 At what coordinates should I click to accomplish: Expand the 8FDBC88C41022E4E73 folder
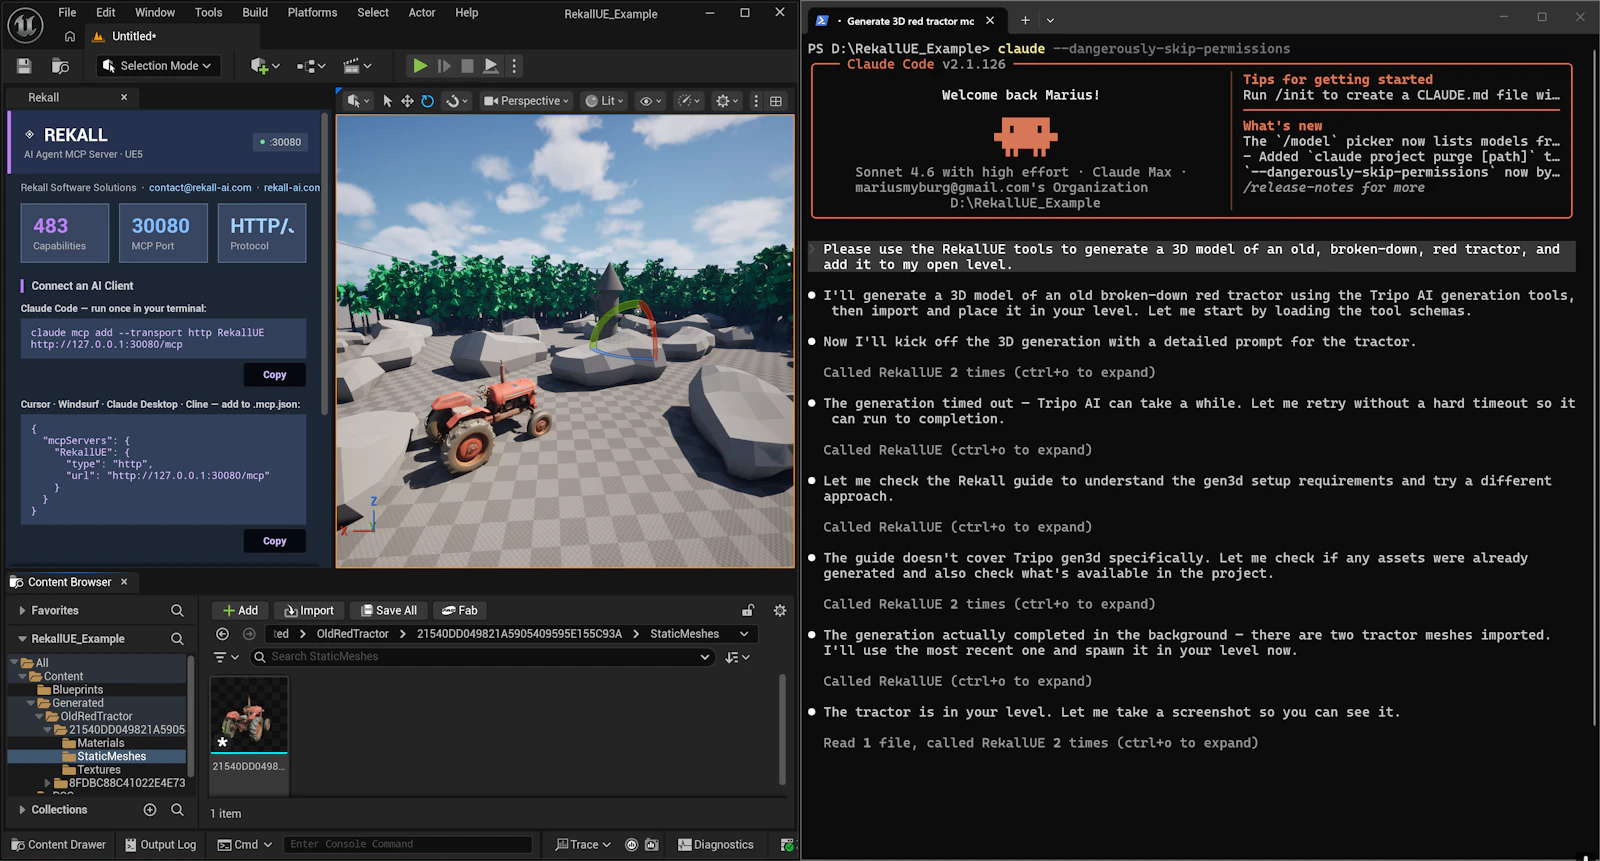coord(47,784)
